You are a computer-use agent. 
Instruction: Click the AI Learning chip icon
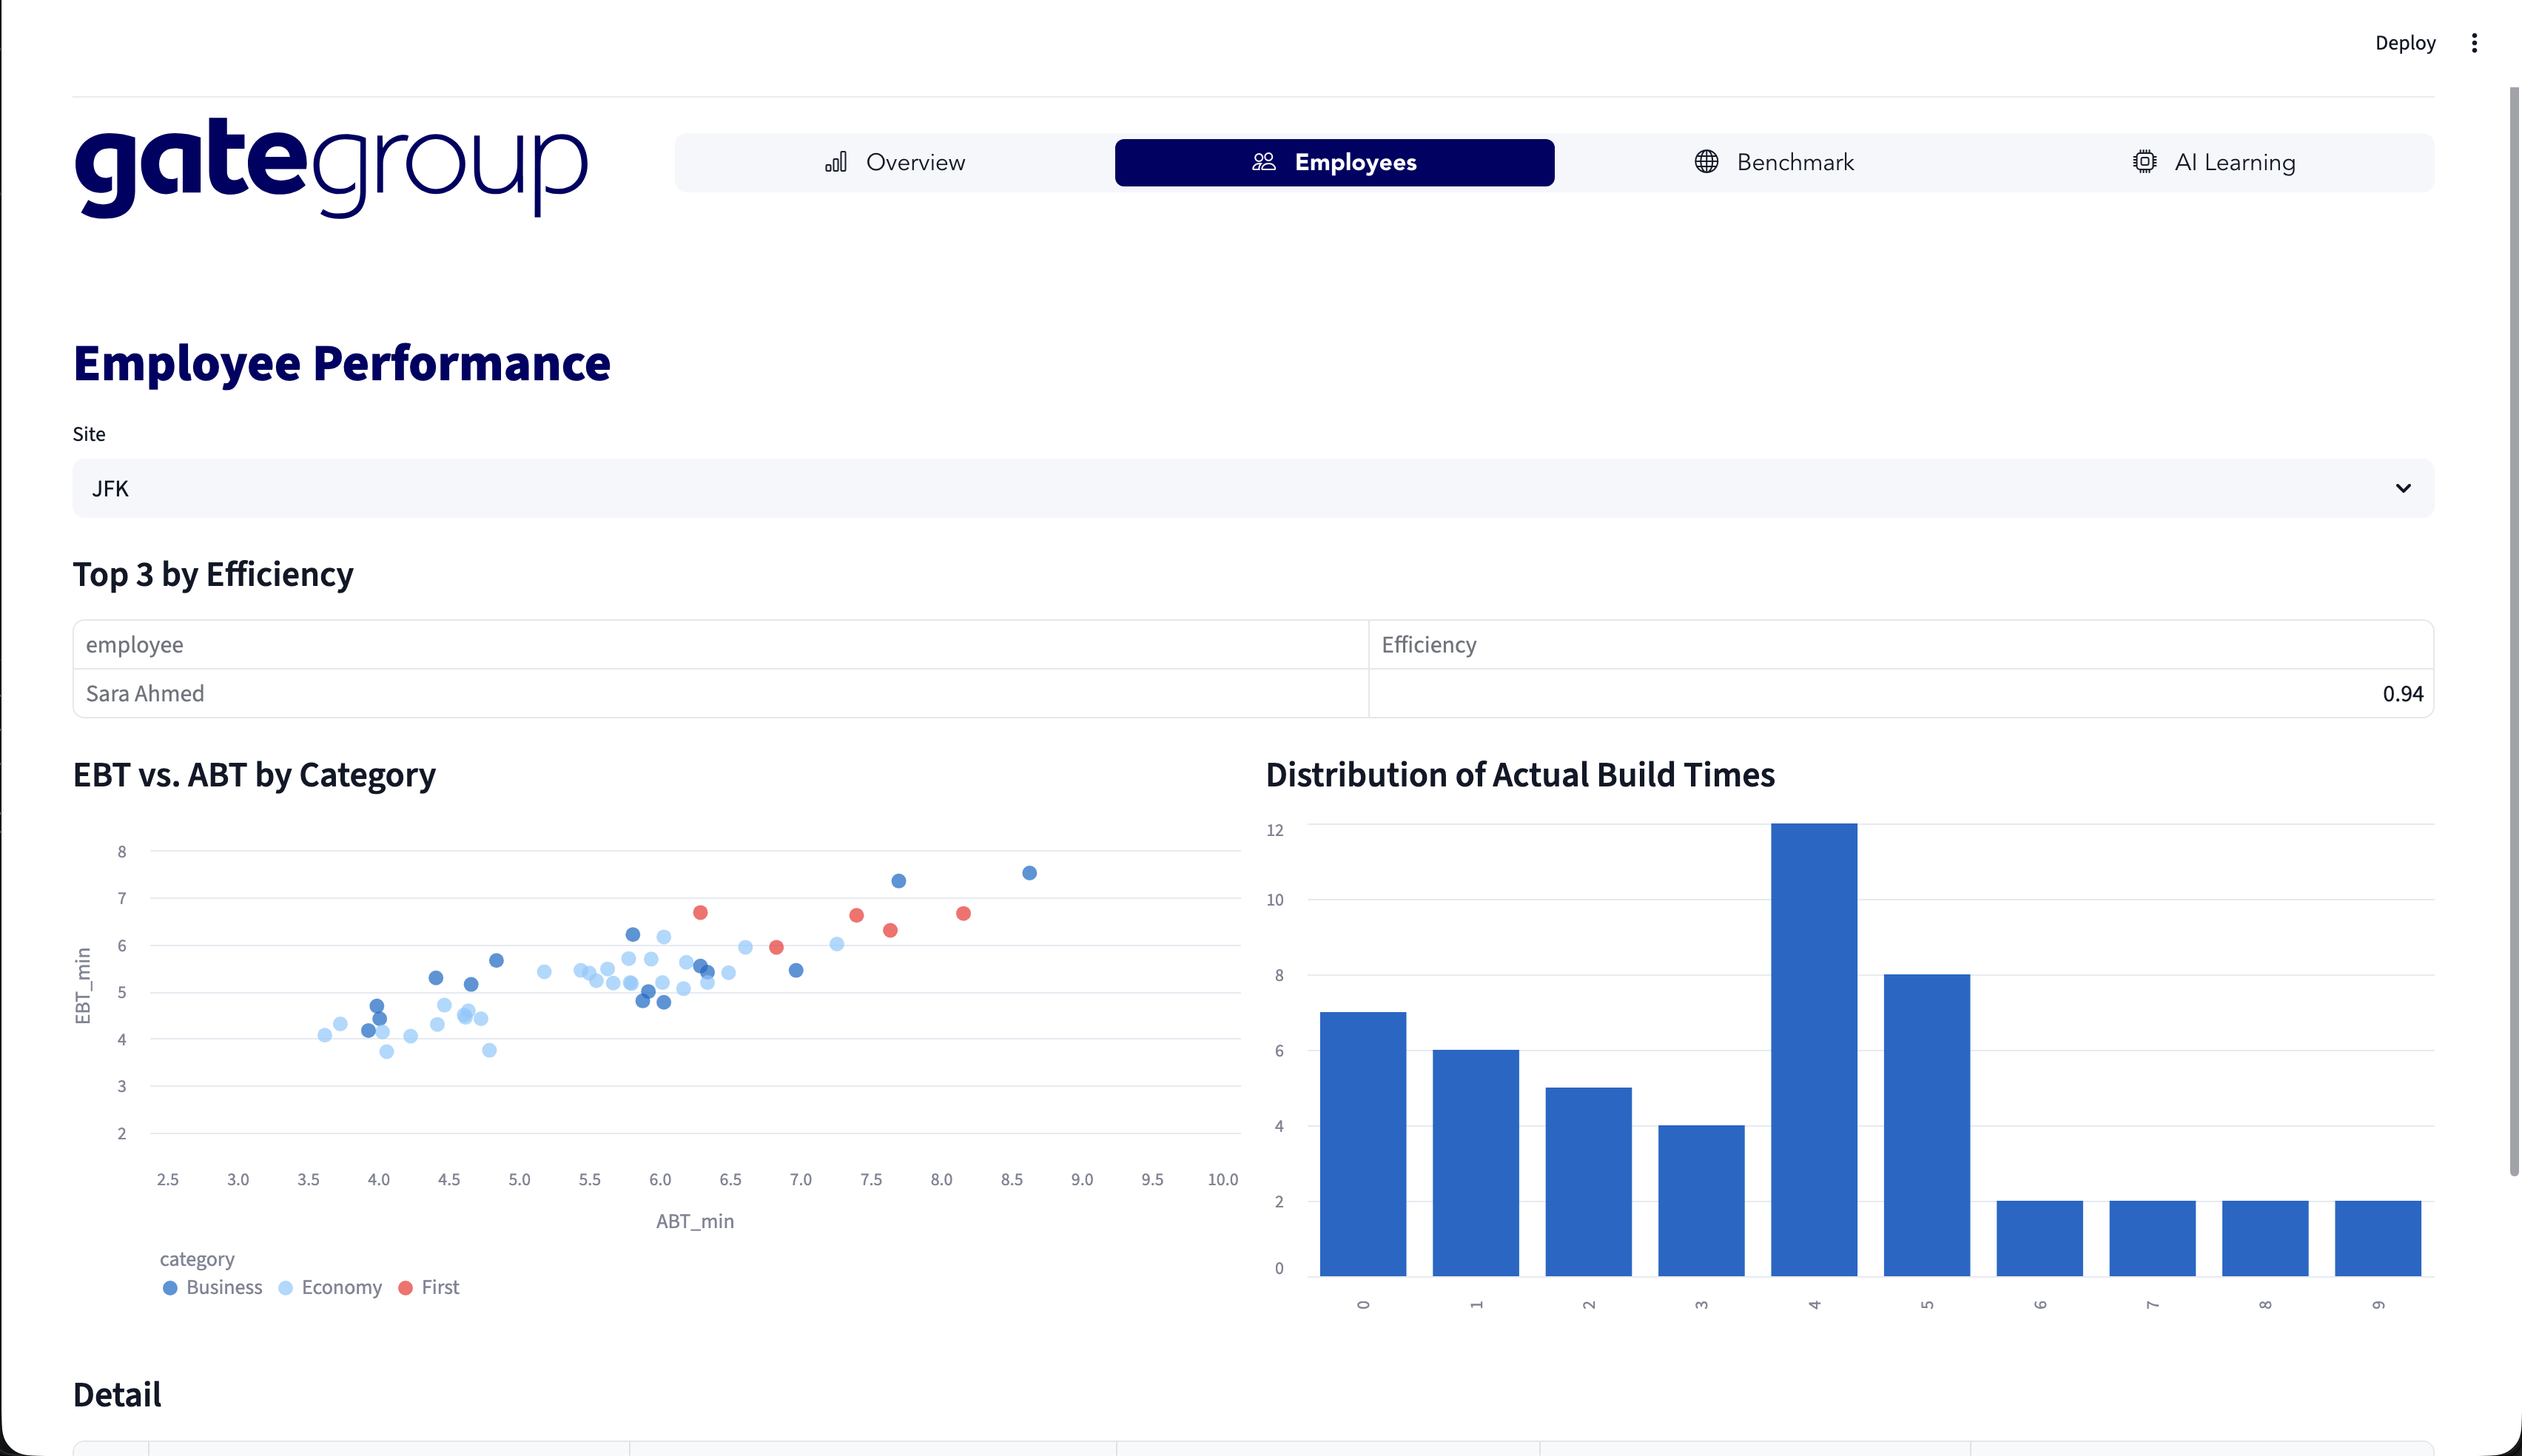[2144, 162]
